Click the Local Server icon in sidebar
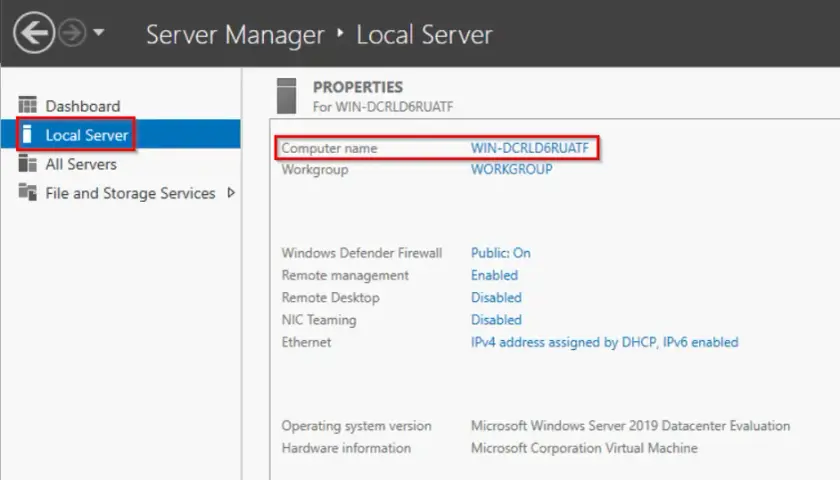840x480 pixels. tap(27, 134)
